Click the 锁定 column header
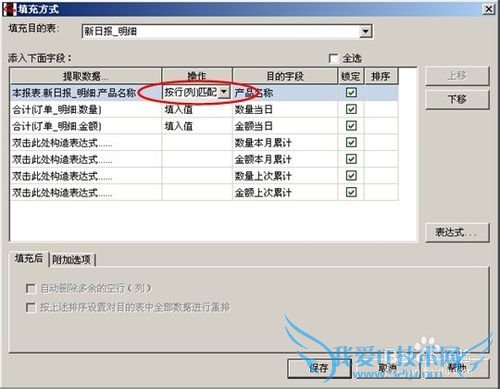 351,76
